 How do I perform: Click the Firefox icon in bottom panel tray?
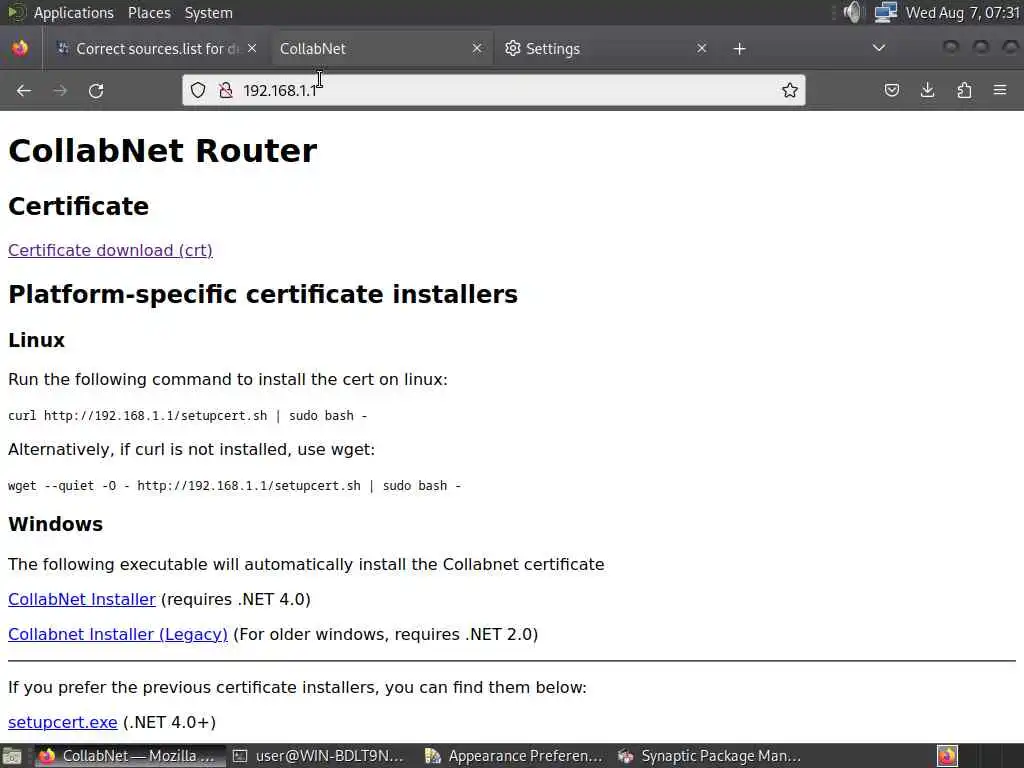click(948, 756)
